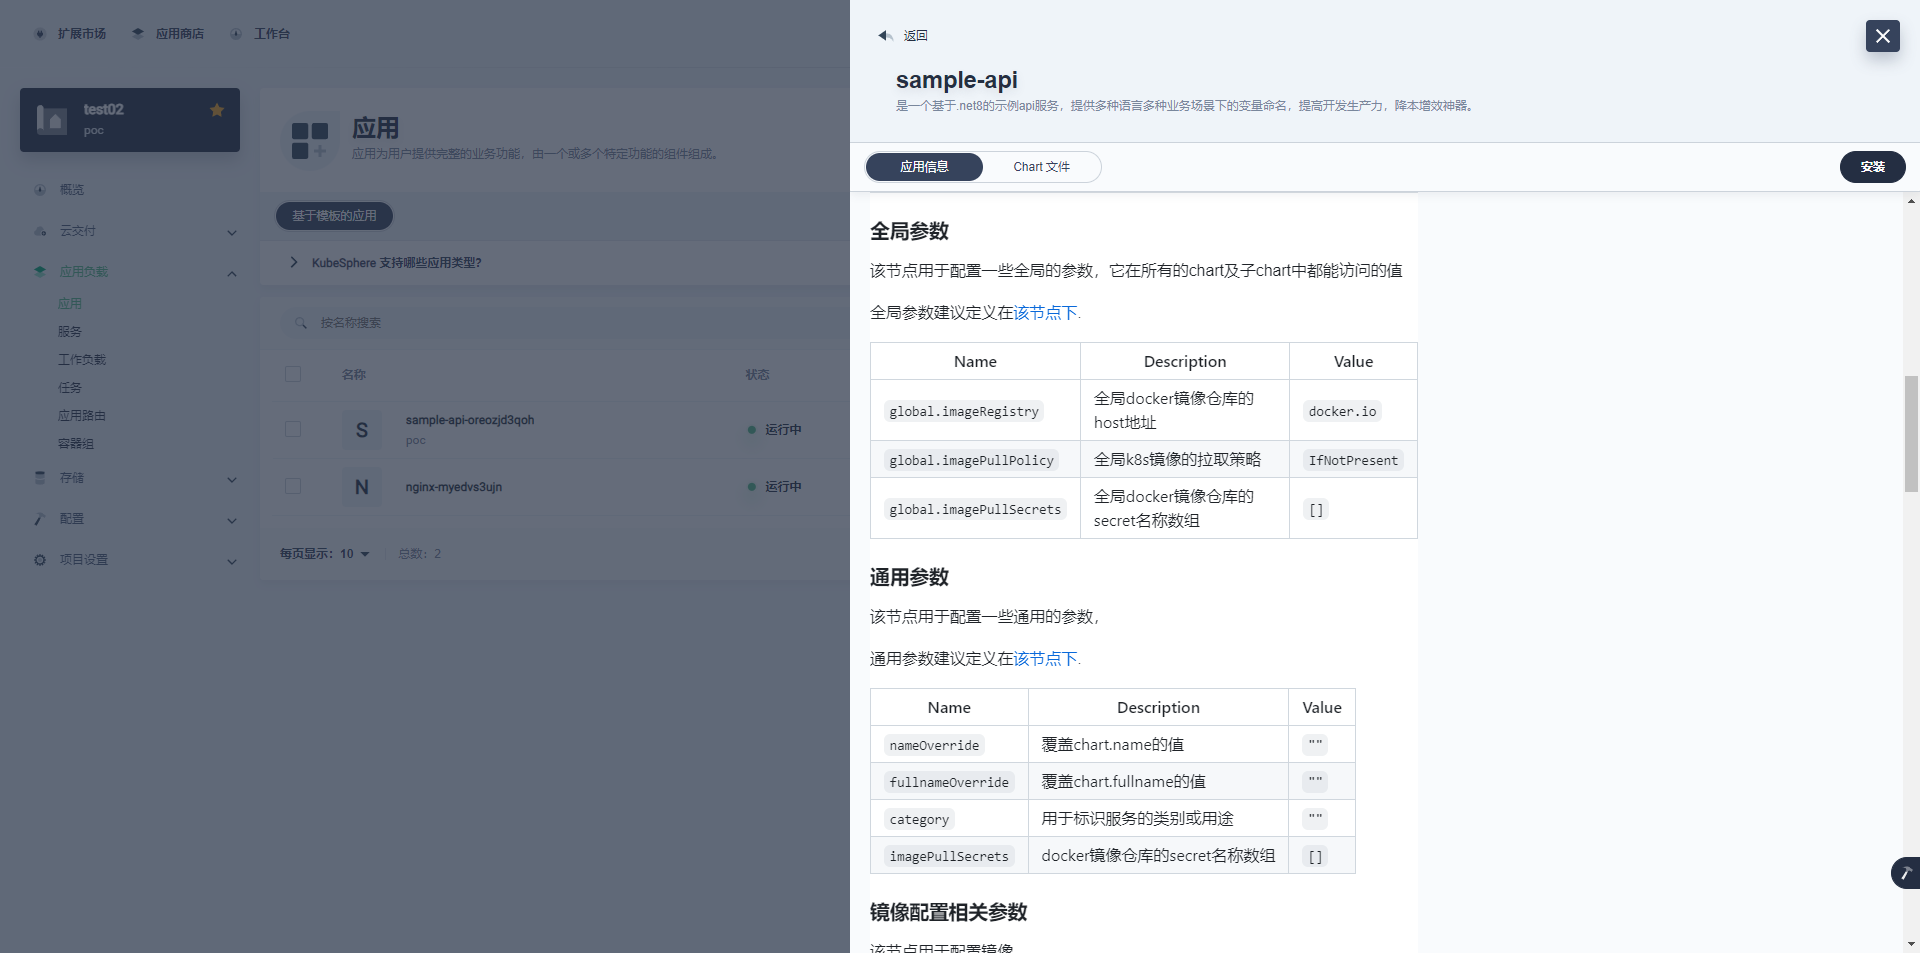Click the back arrow icon beside 返回
Viewport: 1920px width, 953px height.
884,36
